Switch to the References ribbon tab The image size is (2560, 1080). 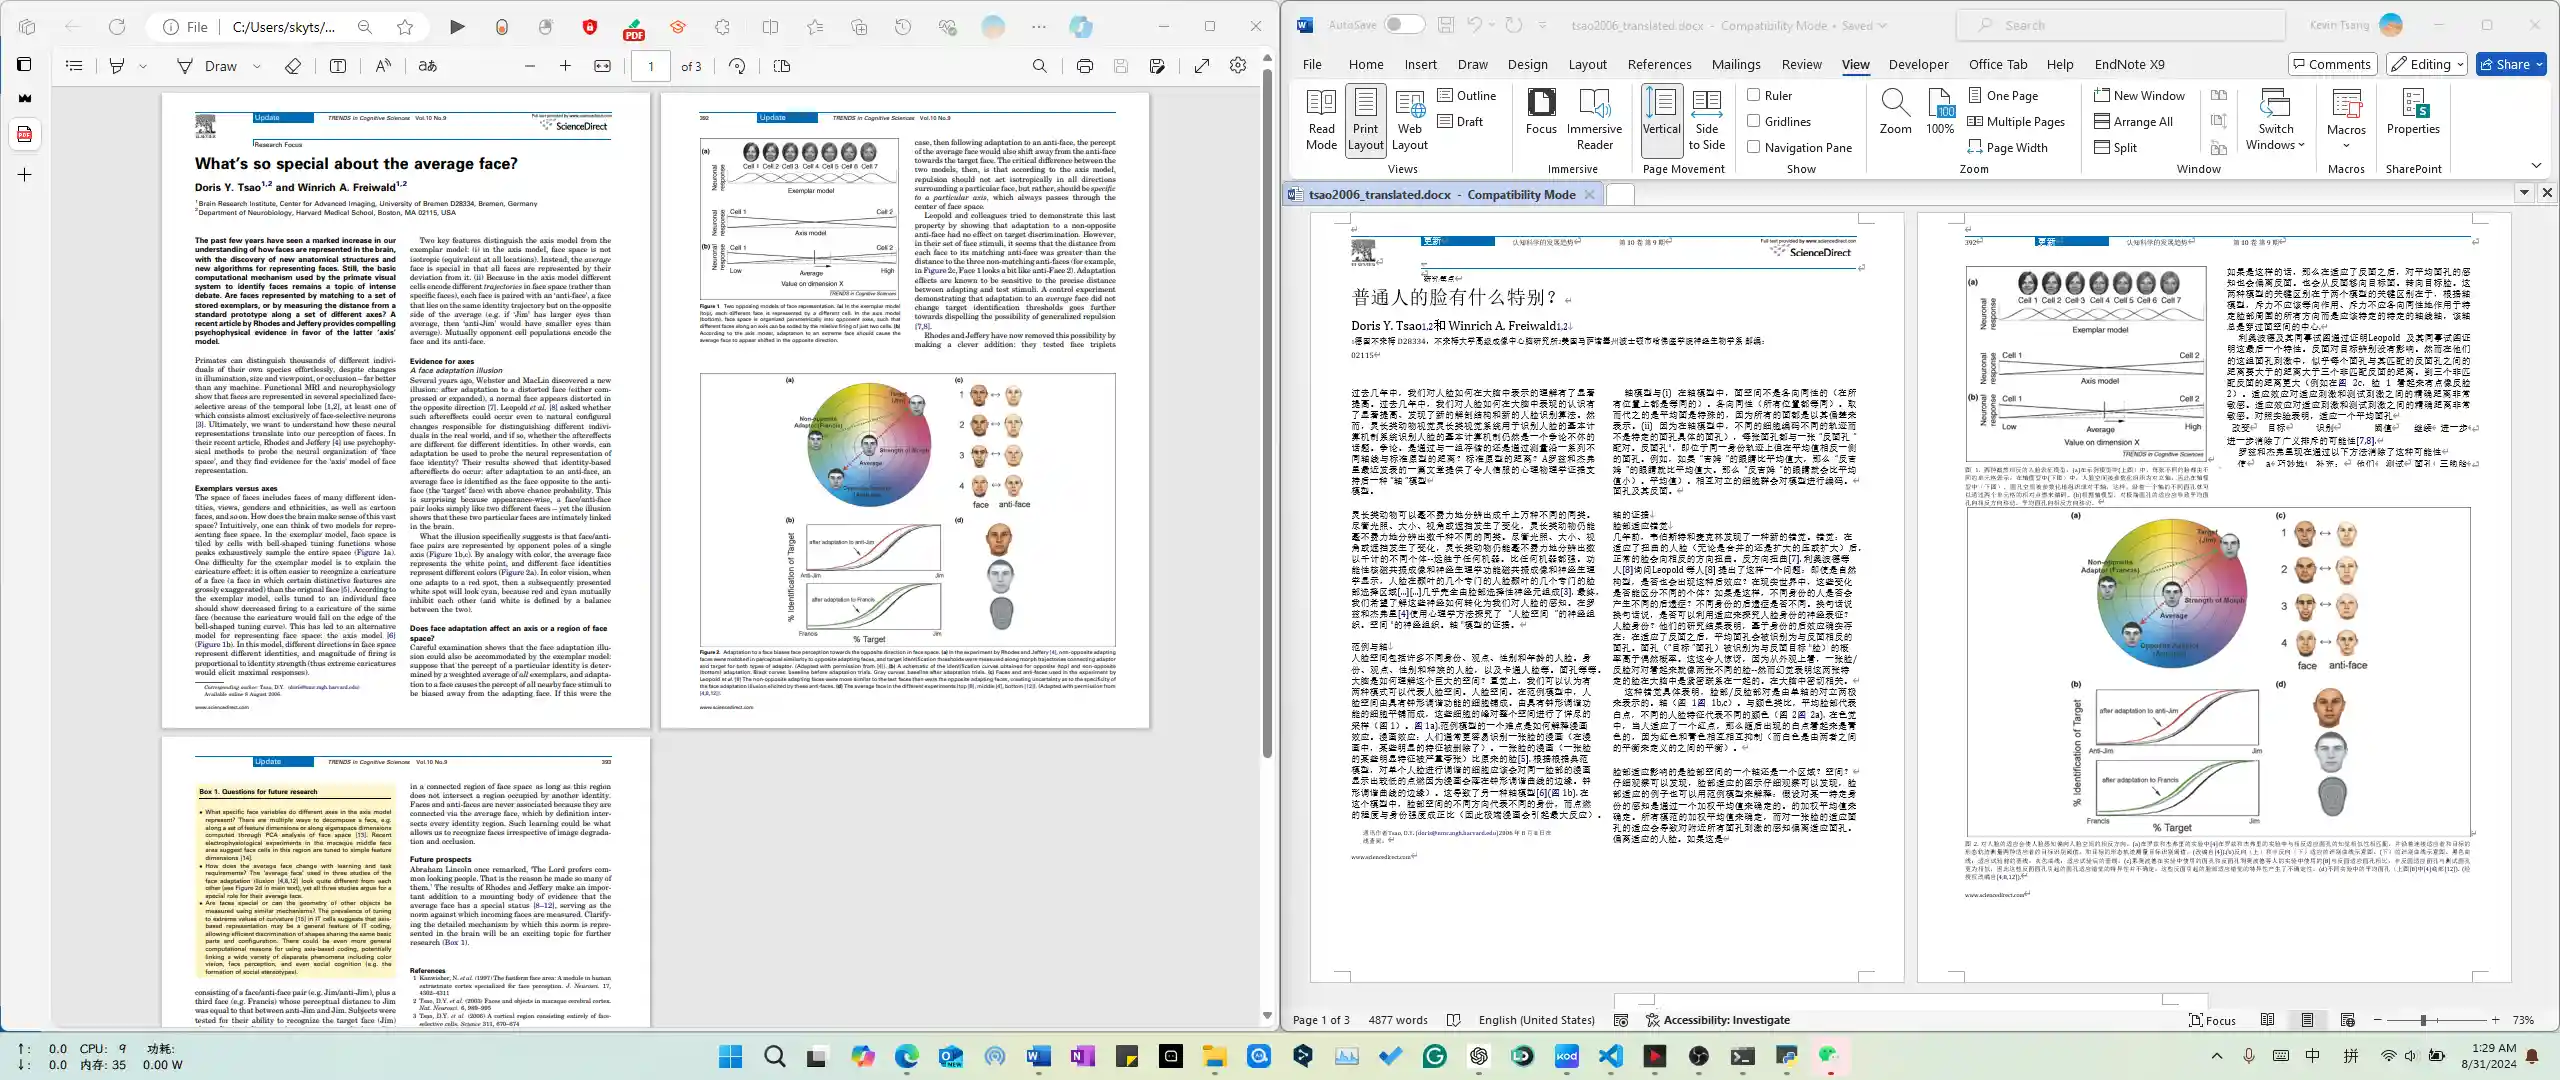[1660, 63]
